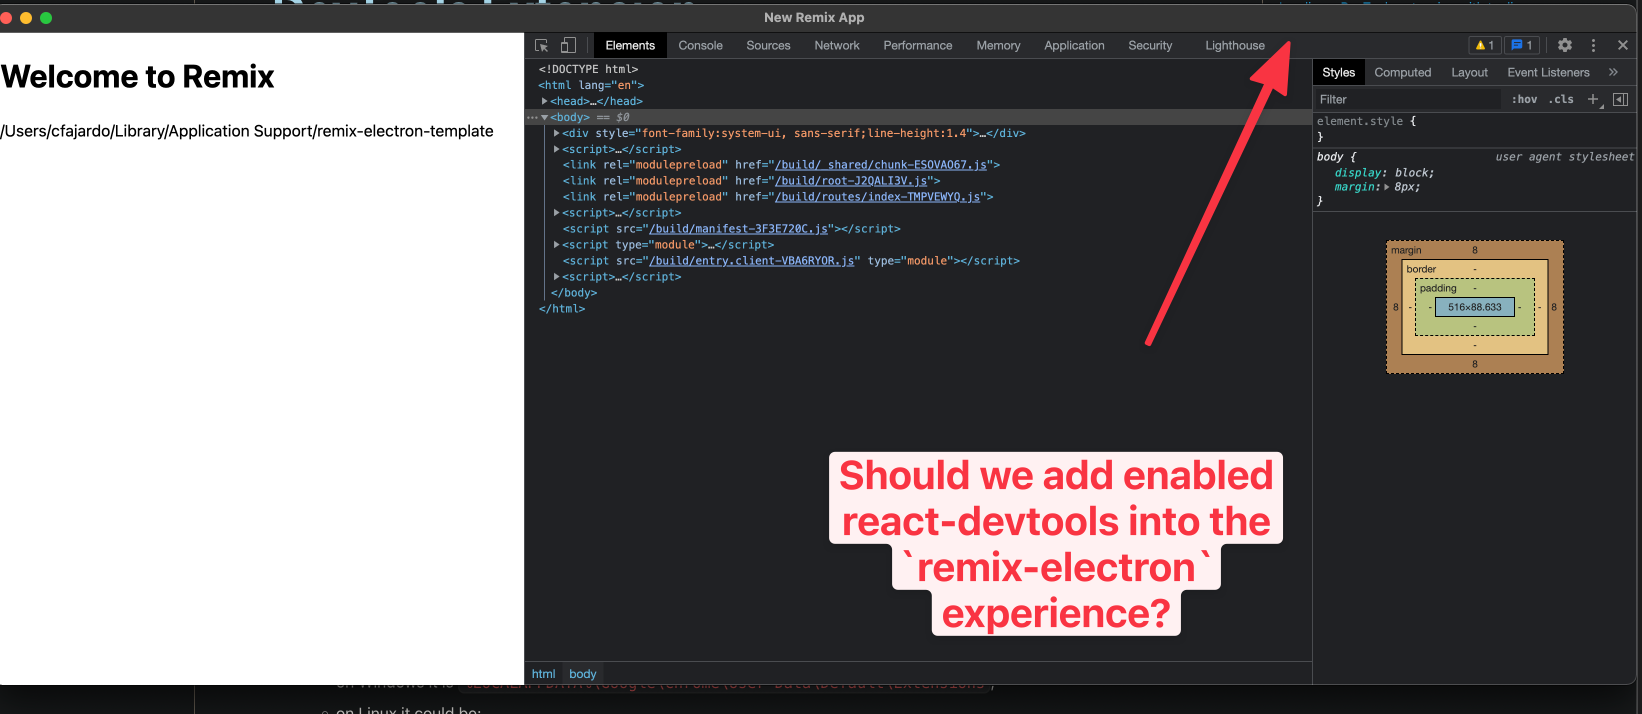Add a new style rule with plus icon
1642x714 pixels.
point(1594,99)
